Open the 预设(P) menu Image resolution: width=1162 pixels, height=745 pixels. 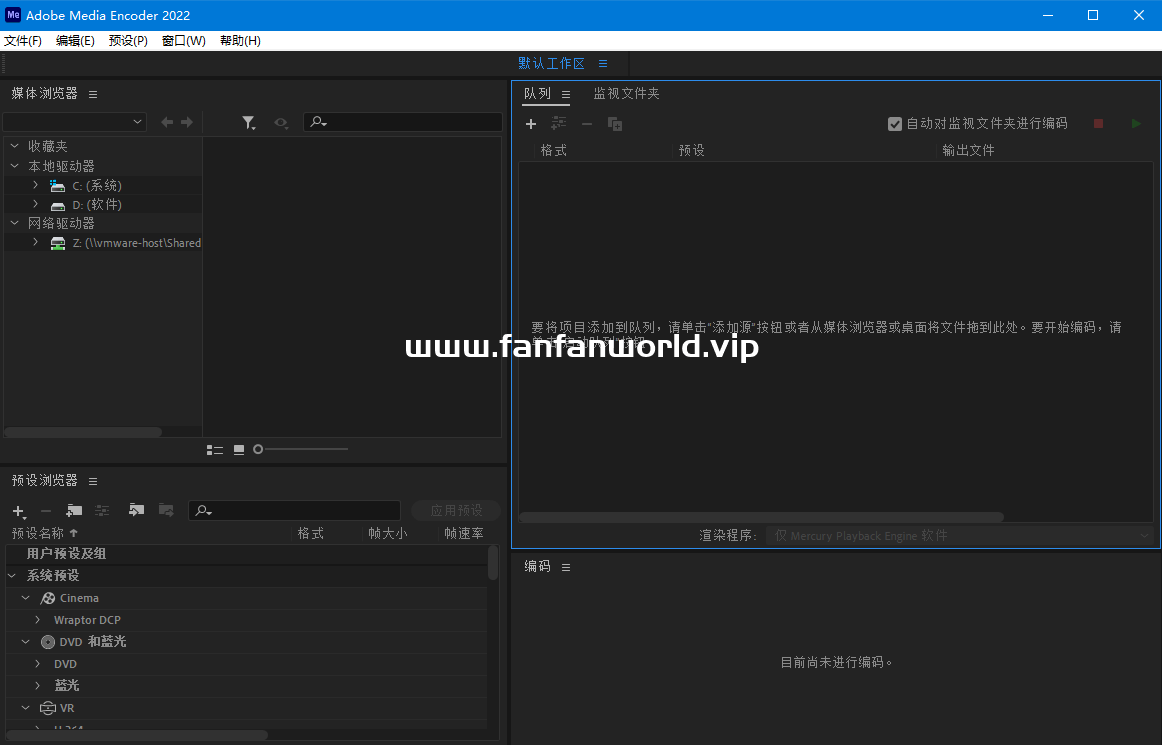coord(128,41)
